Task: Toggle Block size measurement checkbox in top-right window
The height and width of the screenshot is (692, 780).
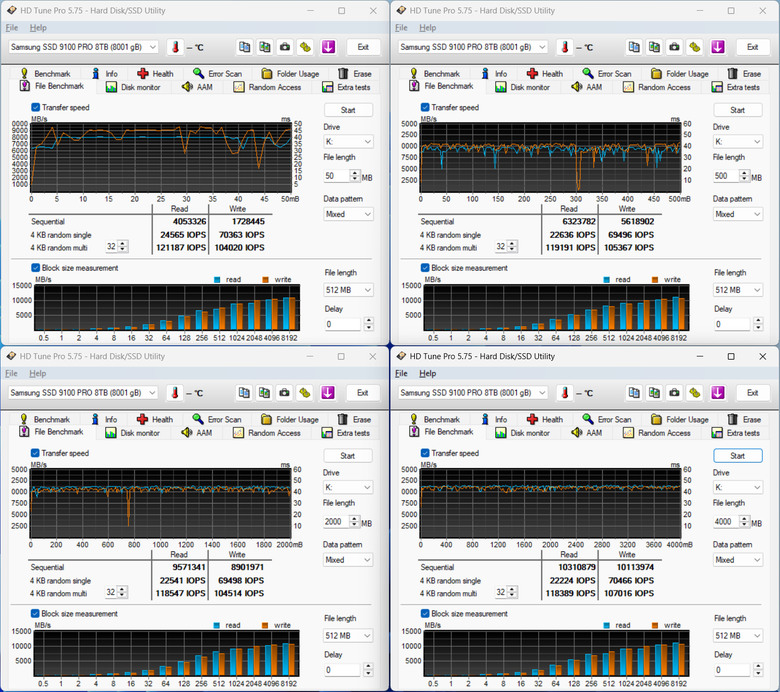Action: coord(425,268)
